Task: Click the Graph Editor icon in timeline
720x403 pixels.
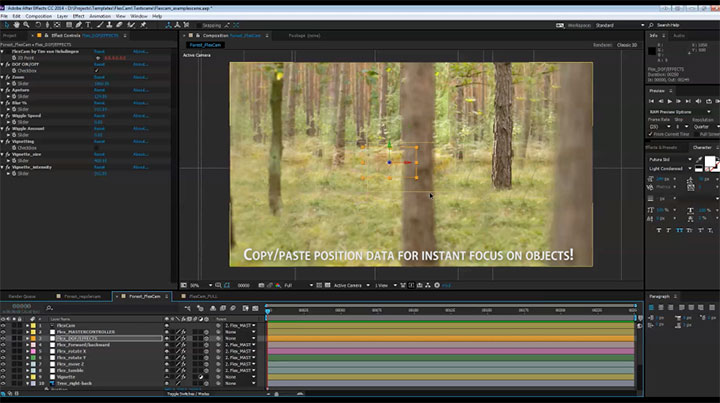Action: 256,308
